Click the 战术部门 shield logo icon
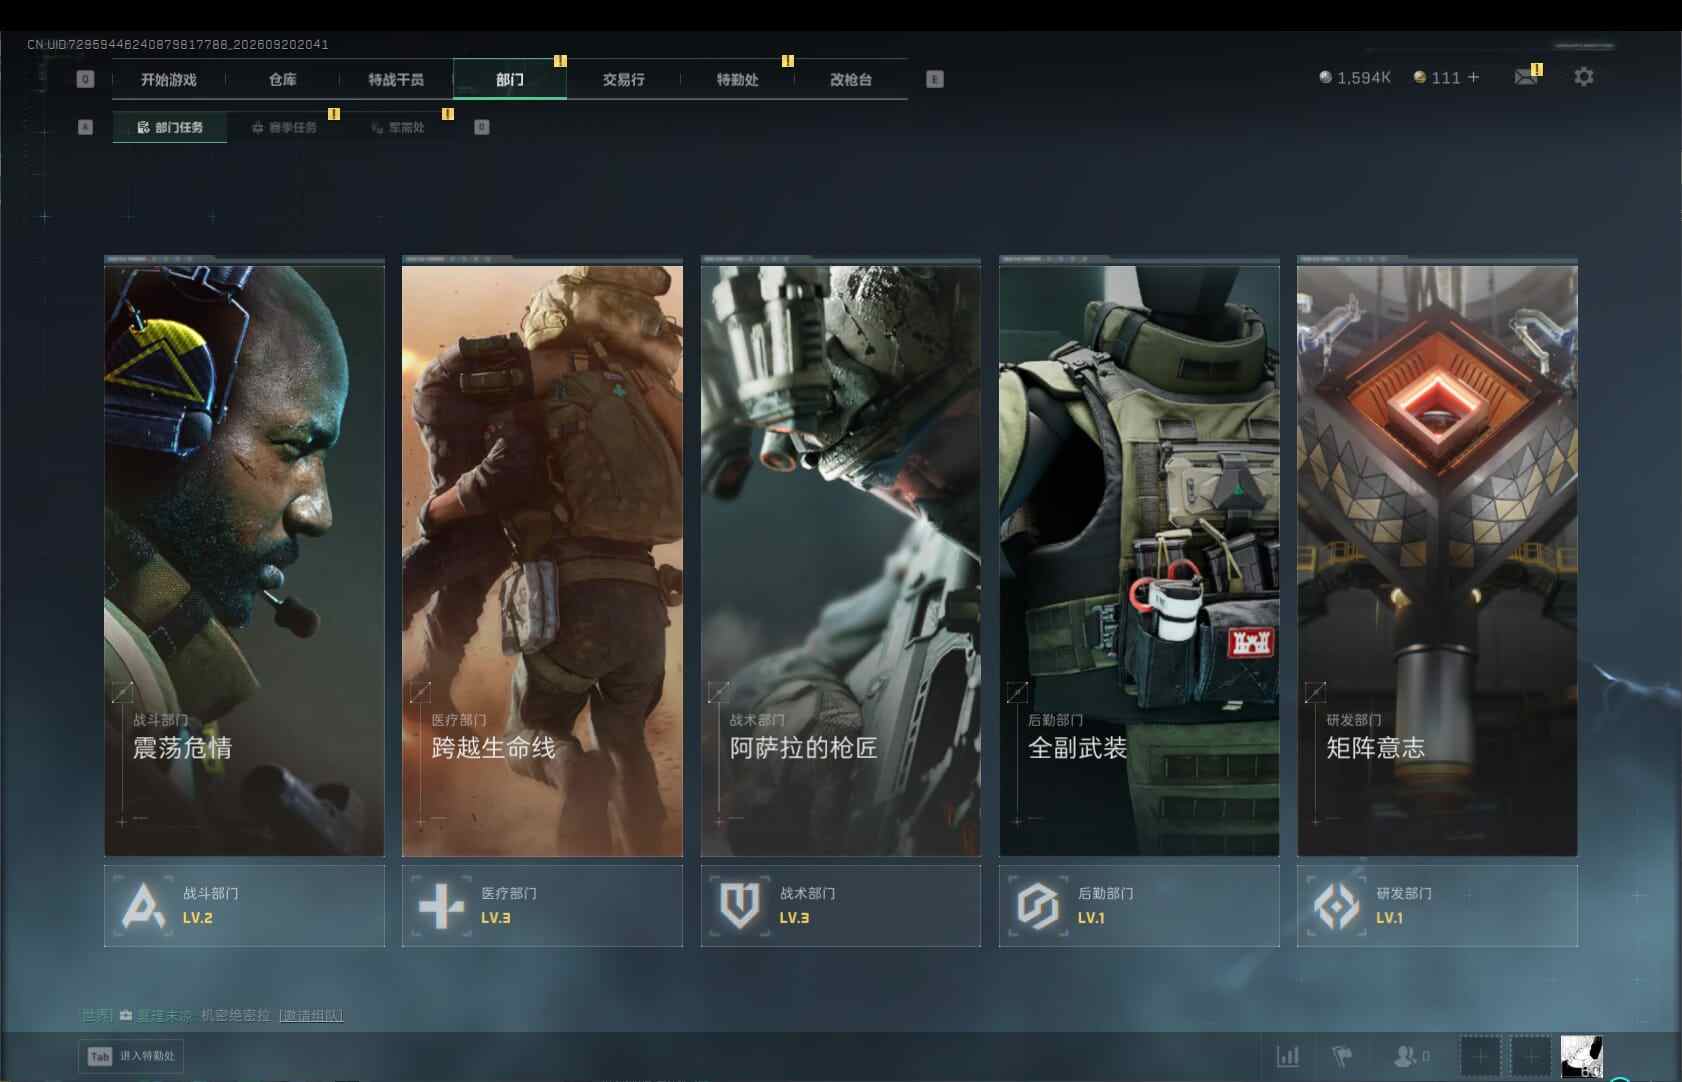The image size is (1682, 1082). pyautogui.click(x=740, y=906)
